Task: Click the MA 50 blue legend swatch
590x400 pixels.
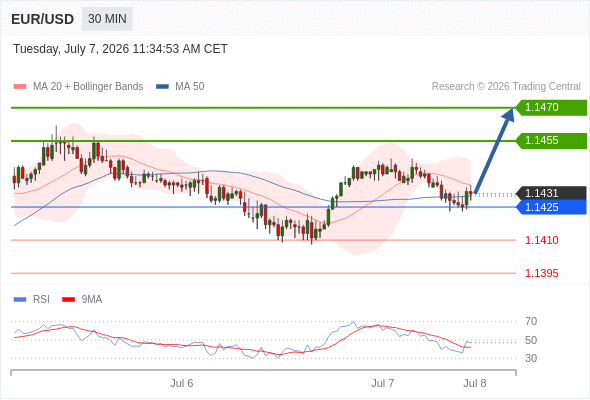Action: tap(162, 87)
